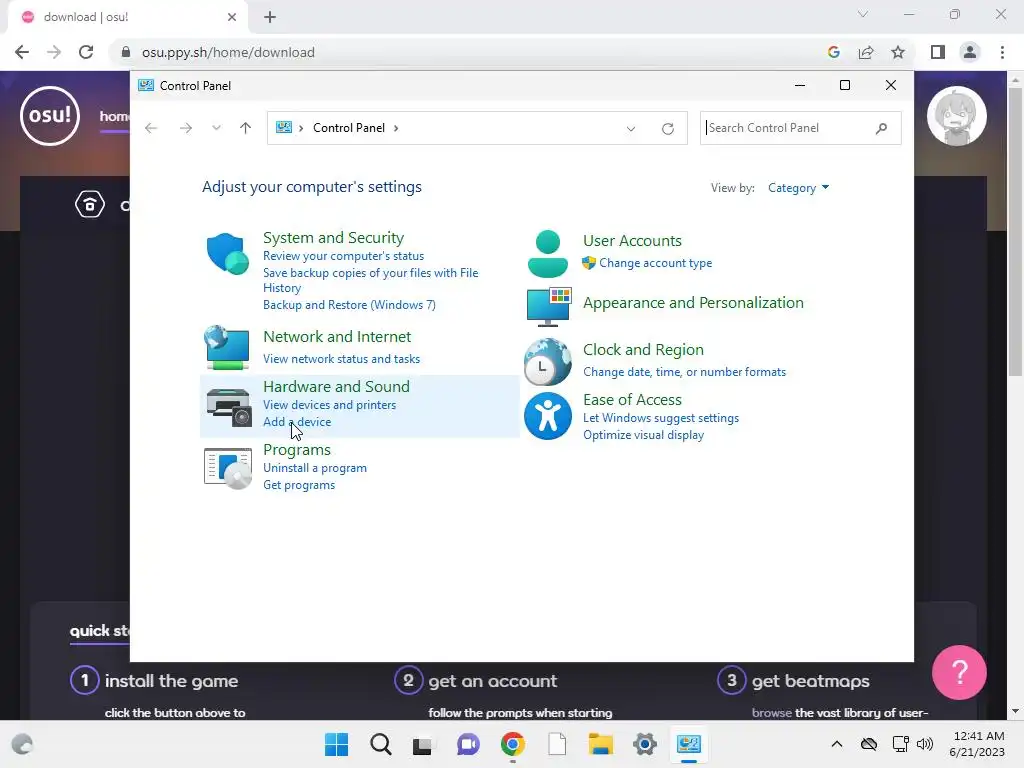Show hidden system tray icons
This screenshot has width=1024, height=768.
837,744
